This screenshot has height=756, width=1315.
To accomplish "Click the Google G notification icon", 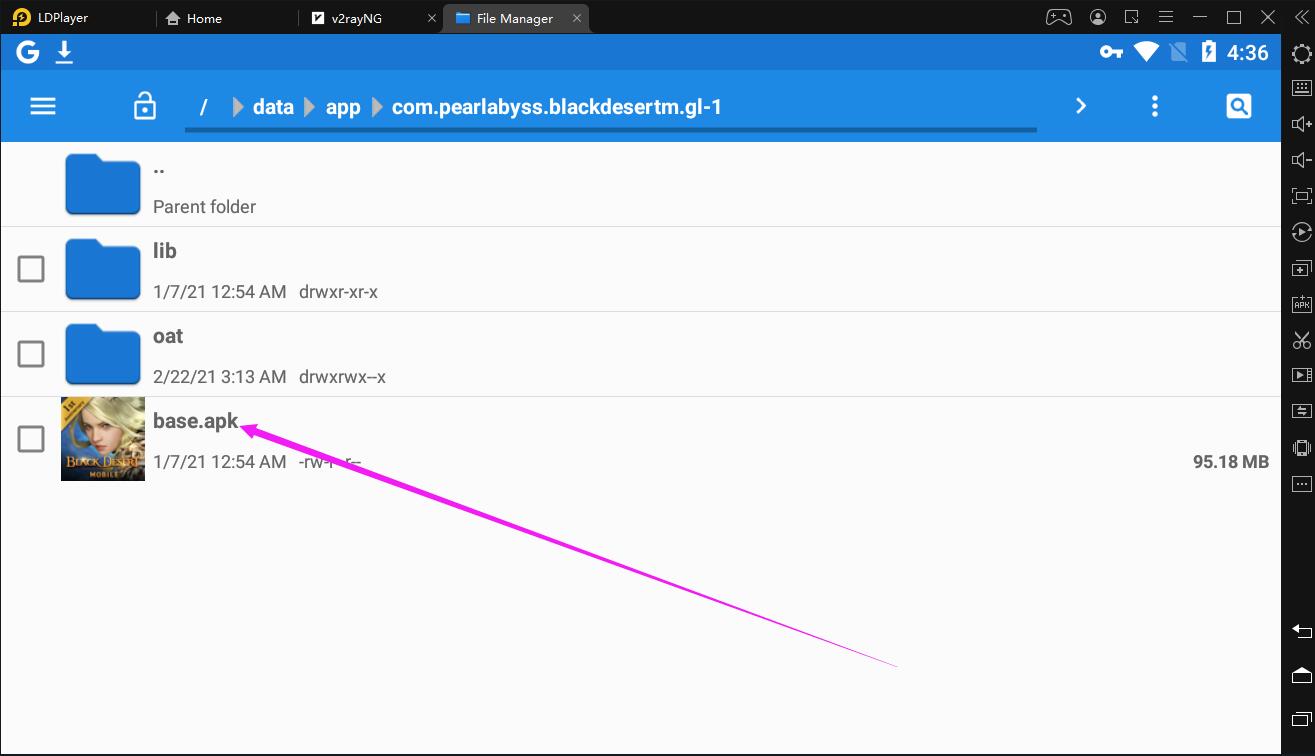I will [28, 52].
